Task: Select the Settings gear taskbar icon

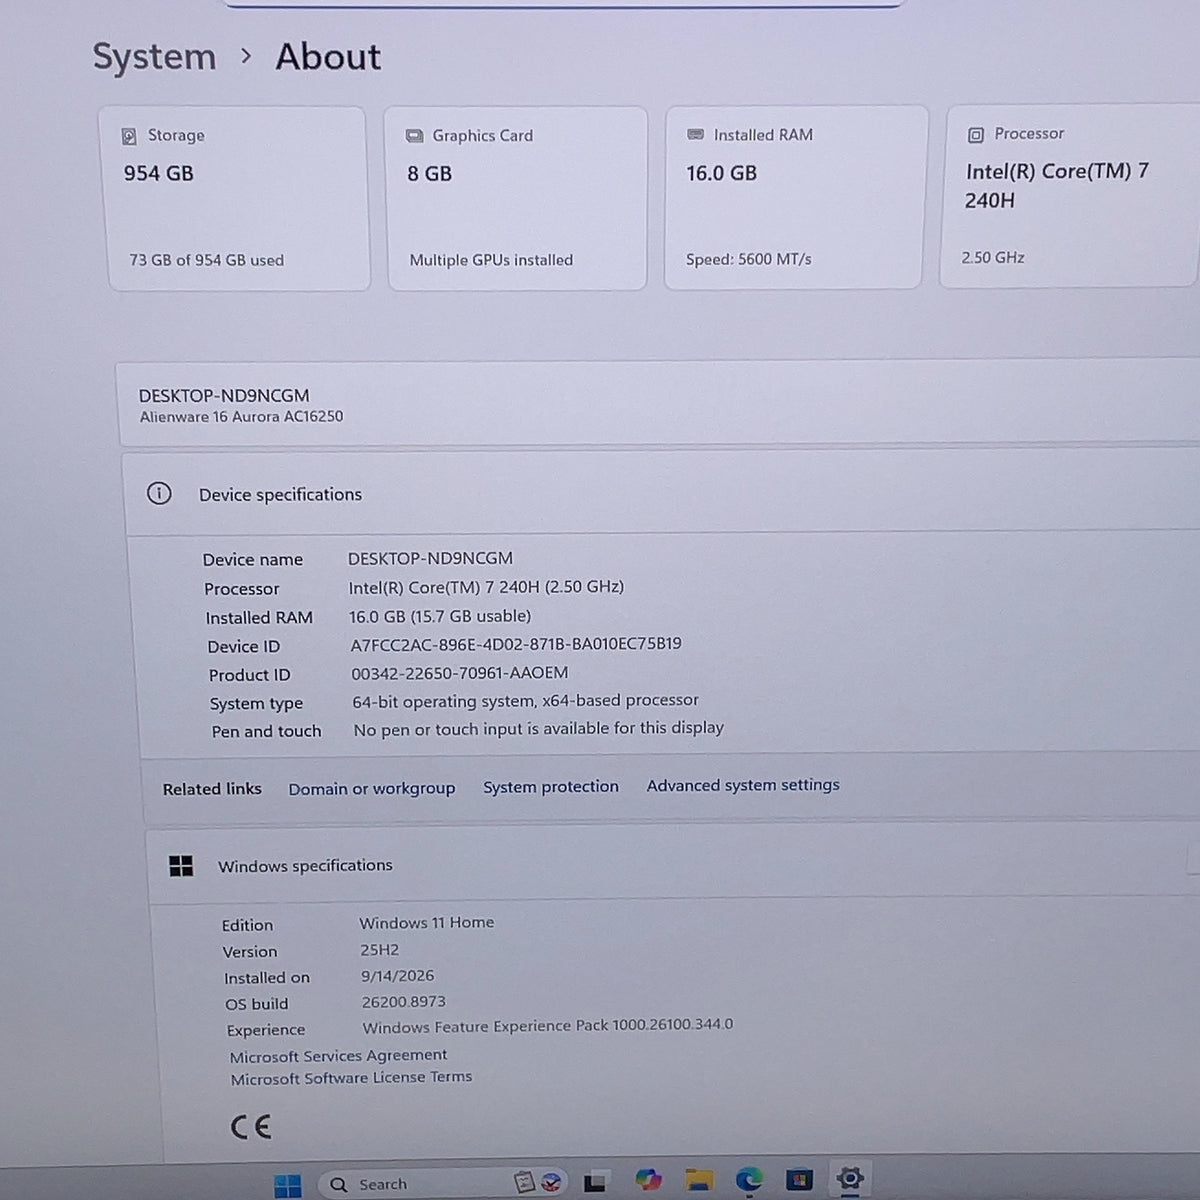Action: pos(850,1178)
